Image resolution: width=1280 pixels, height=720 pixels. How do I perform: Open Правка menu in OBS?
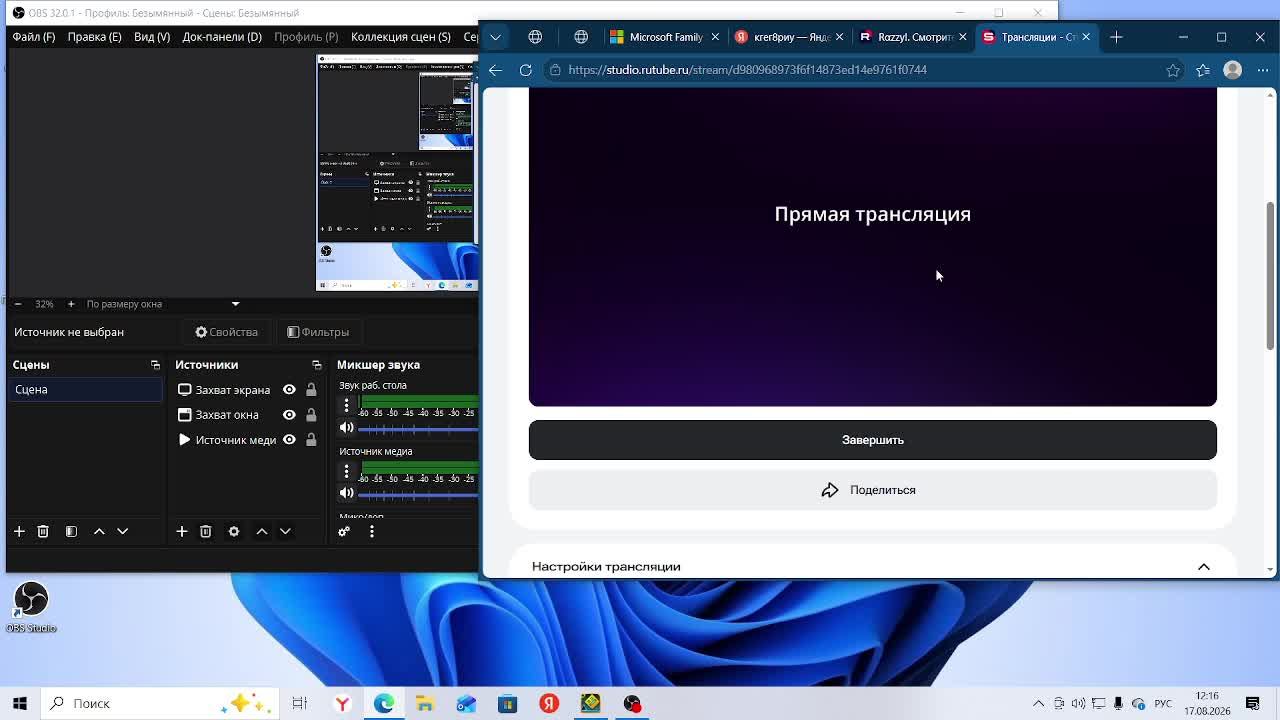94,37
